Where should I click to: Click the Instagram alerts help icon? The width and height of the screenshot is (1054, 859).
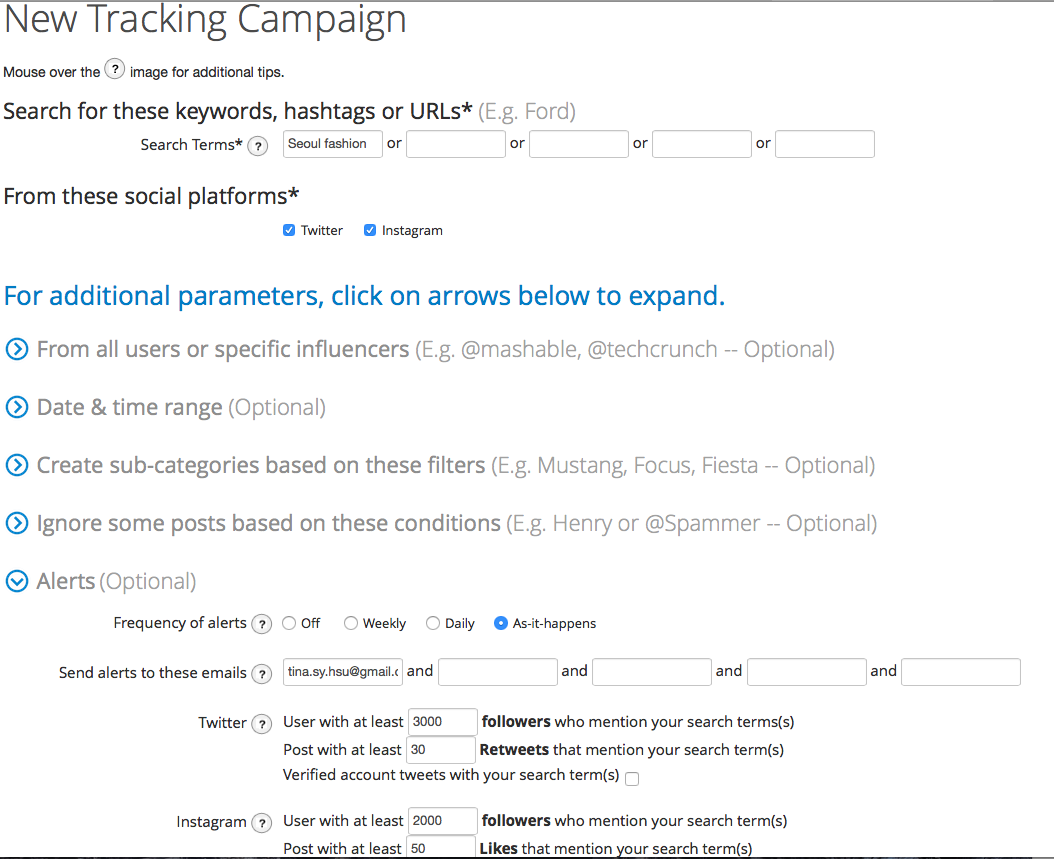pyautogui.click(x=261, y=823)
